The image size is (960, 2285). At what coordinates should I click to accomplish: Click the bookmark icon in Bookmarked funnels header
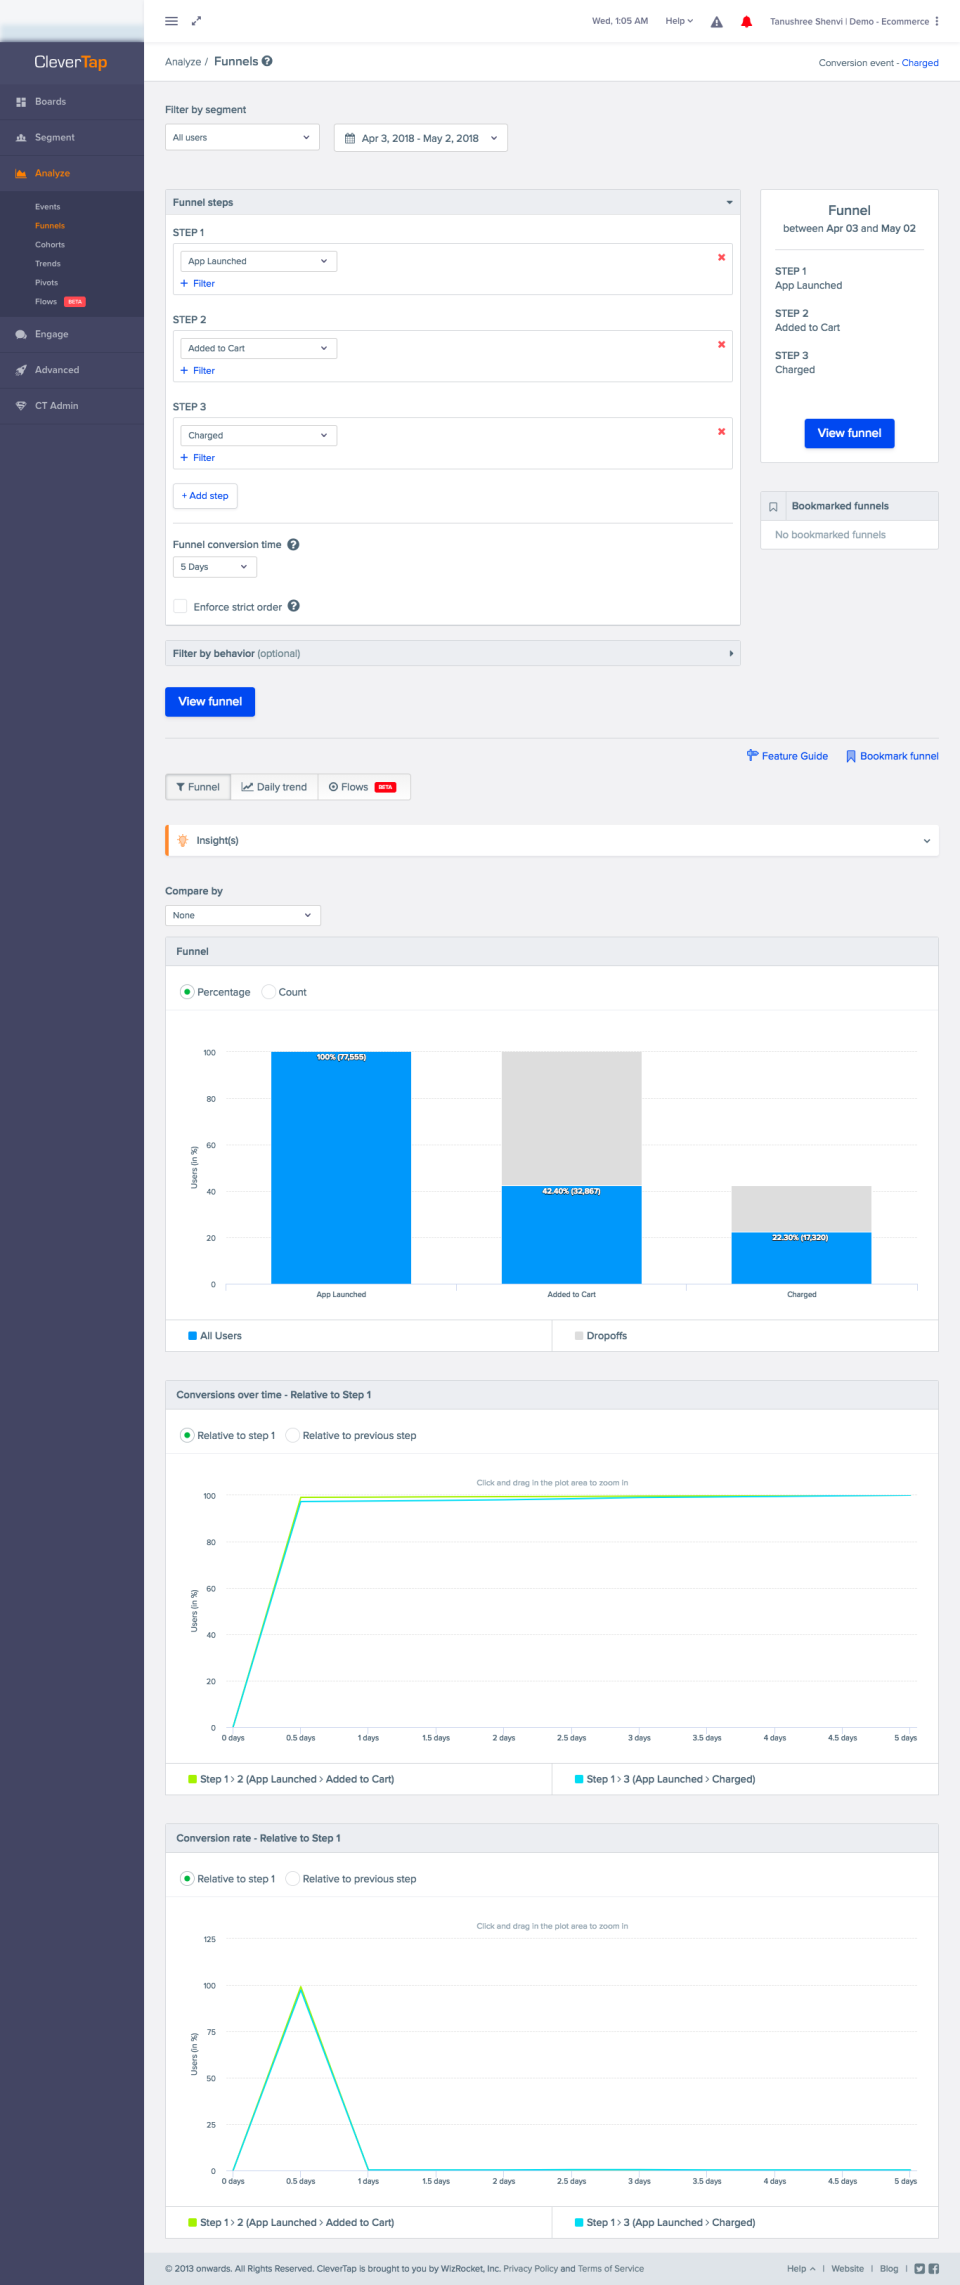(773, 507)
